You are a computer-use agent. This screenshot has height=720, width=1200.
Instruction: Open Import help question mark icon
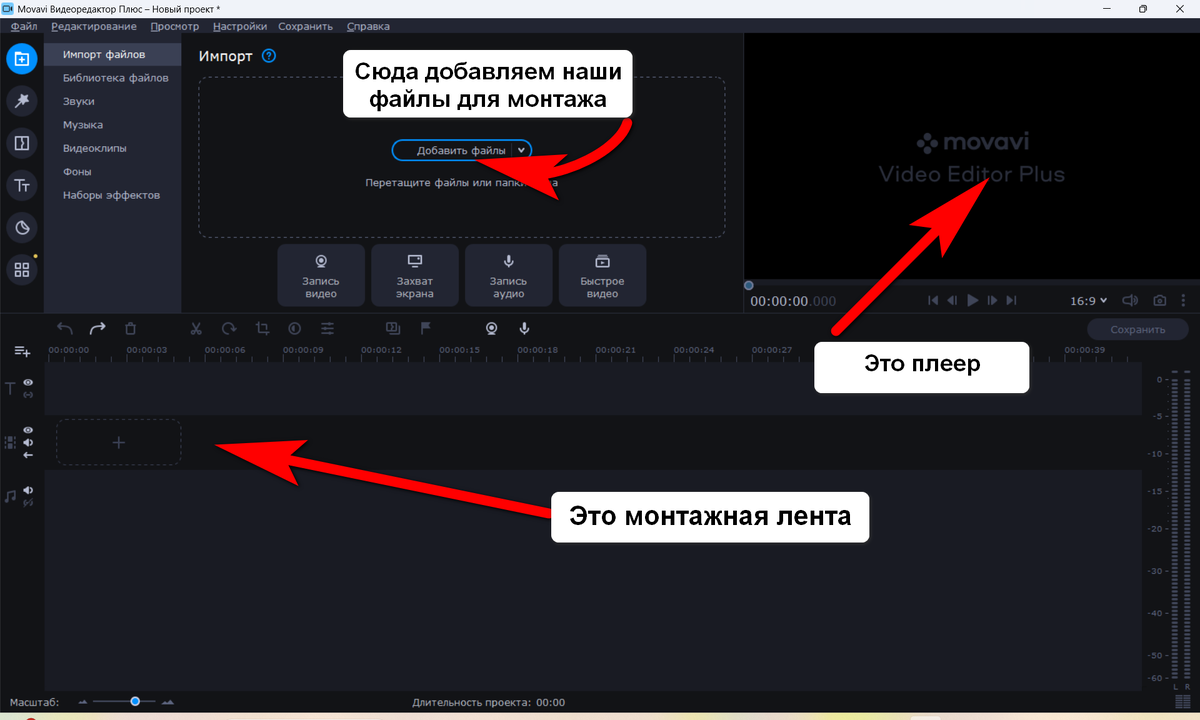coord(268,56)
